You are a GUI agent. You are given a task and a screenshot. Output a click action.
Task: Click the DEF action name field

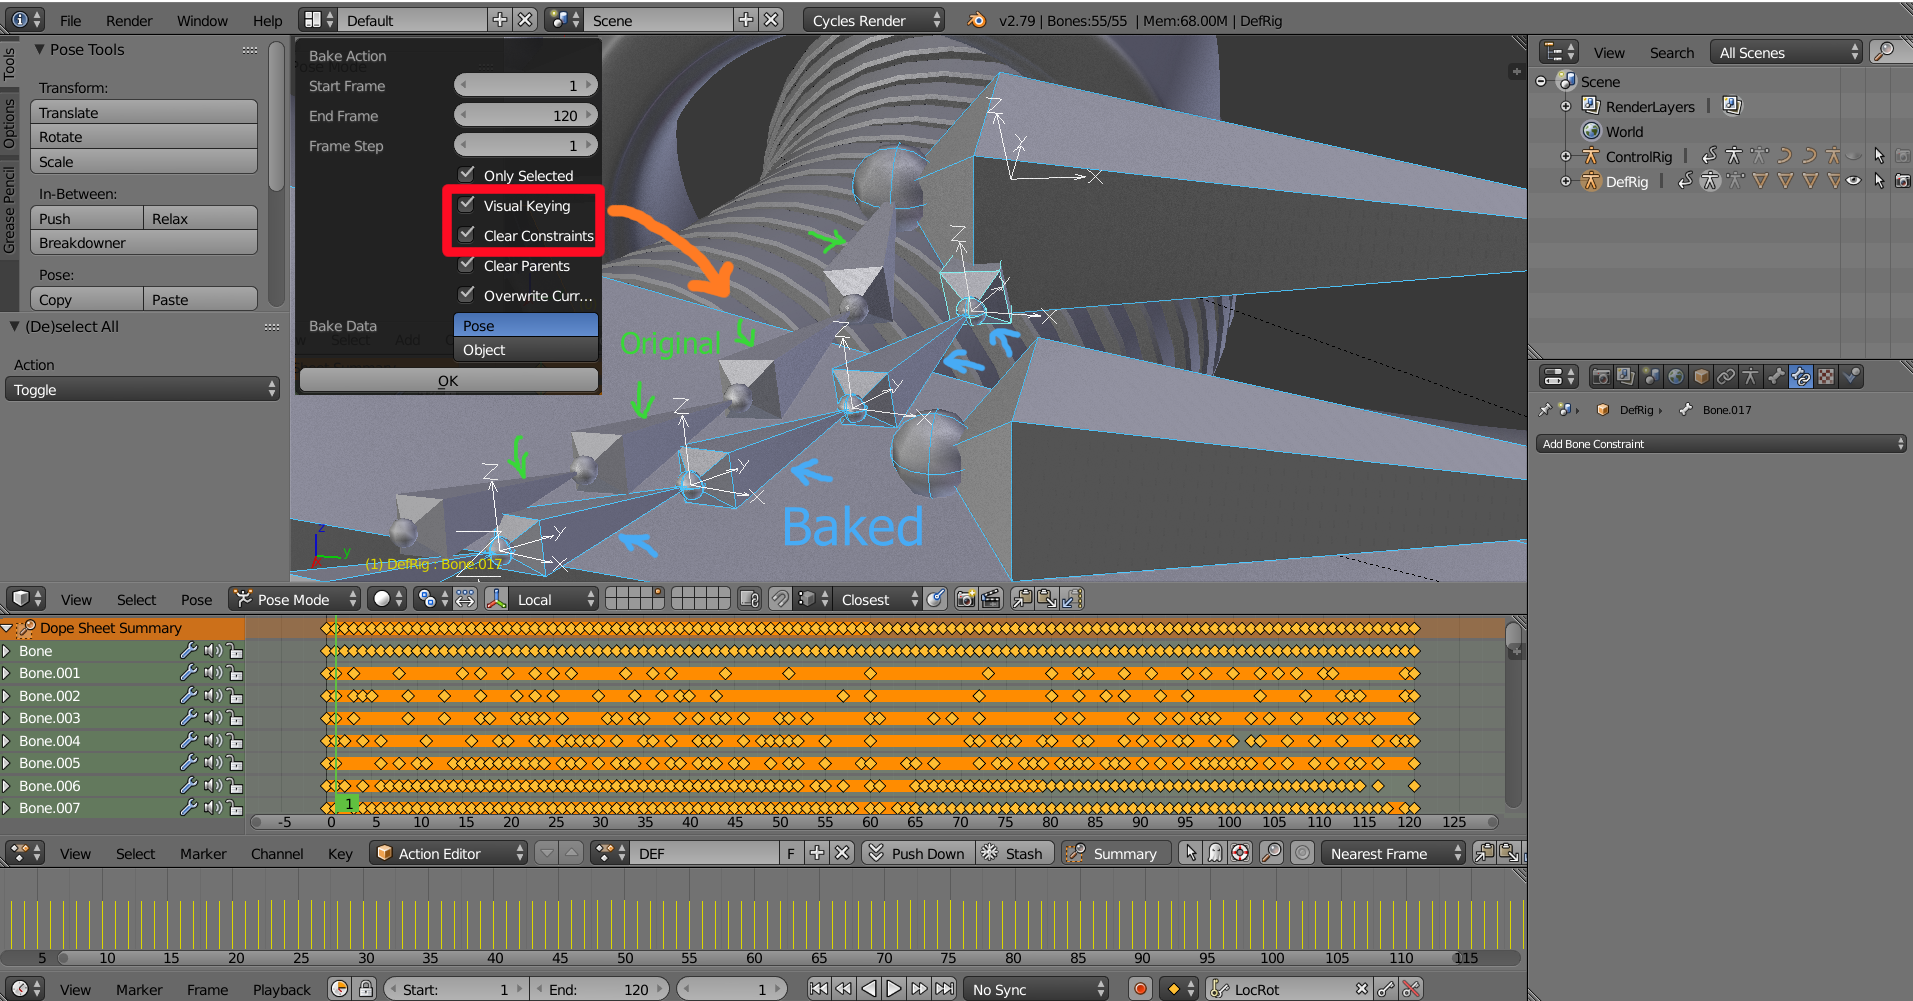tap(705, 853)
